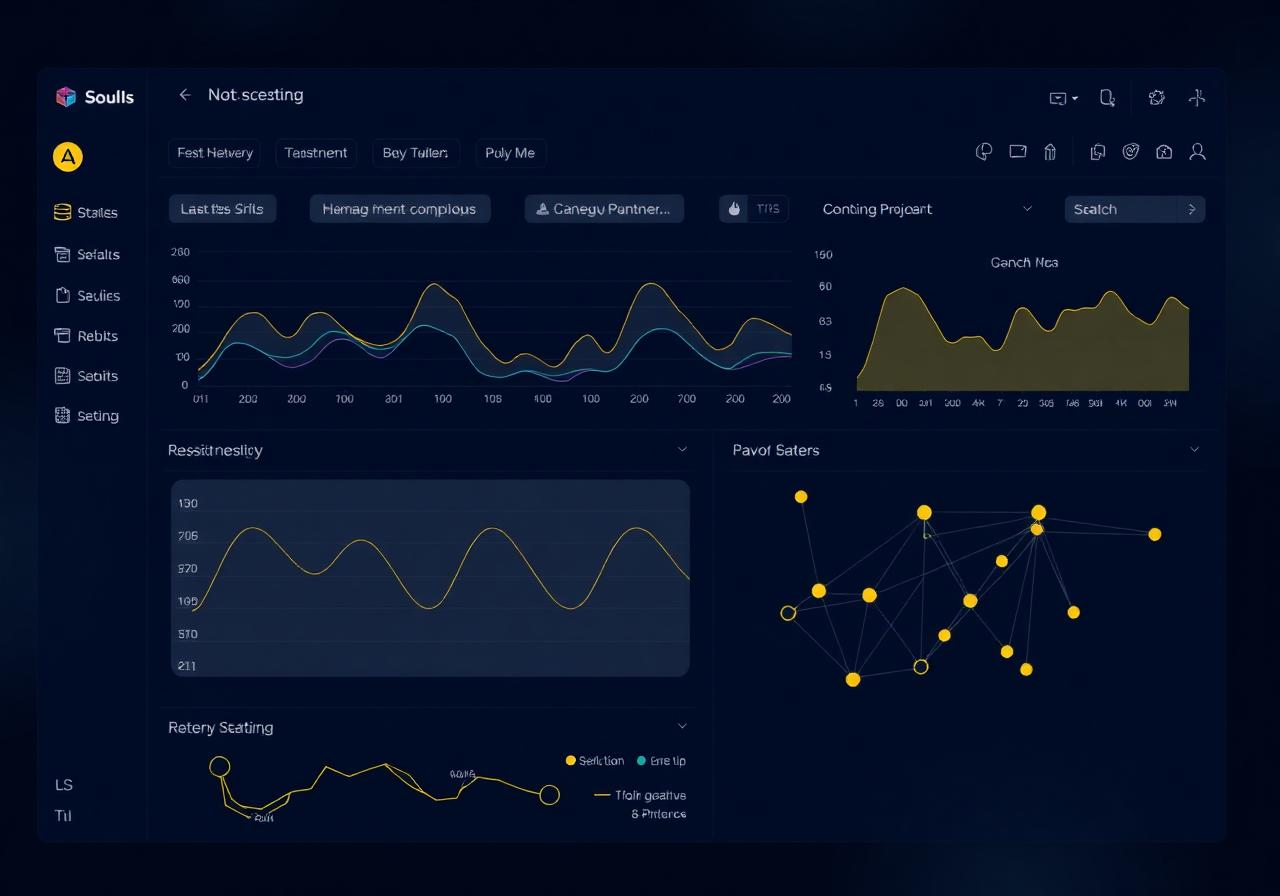The image size is (1280, 896).
Task: Click the Pavof Saters panel heading
Action: point(776,450)
